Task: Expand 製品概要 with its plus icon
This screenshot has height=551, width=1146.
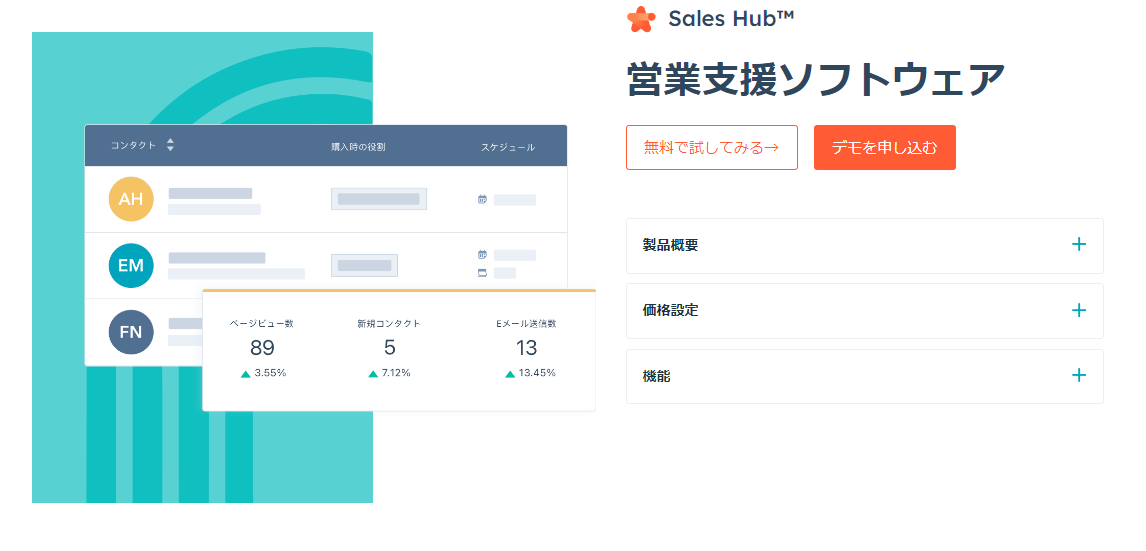Action: click(x=1078, y=245)
